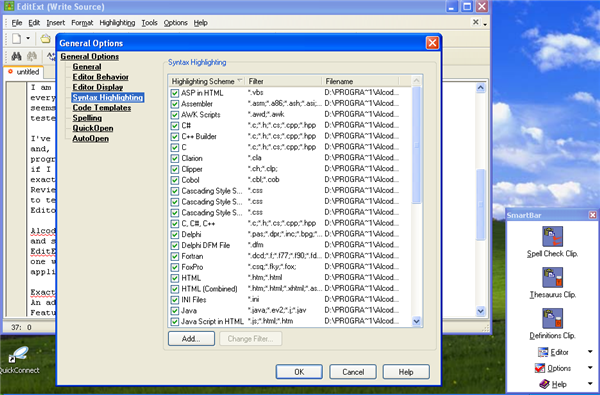Open the Options menu in the menu bar
600x395 pixels.
175,23
